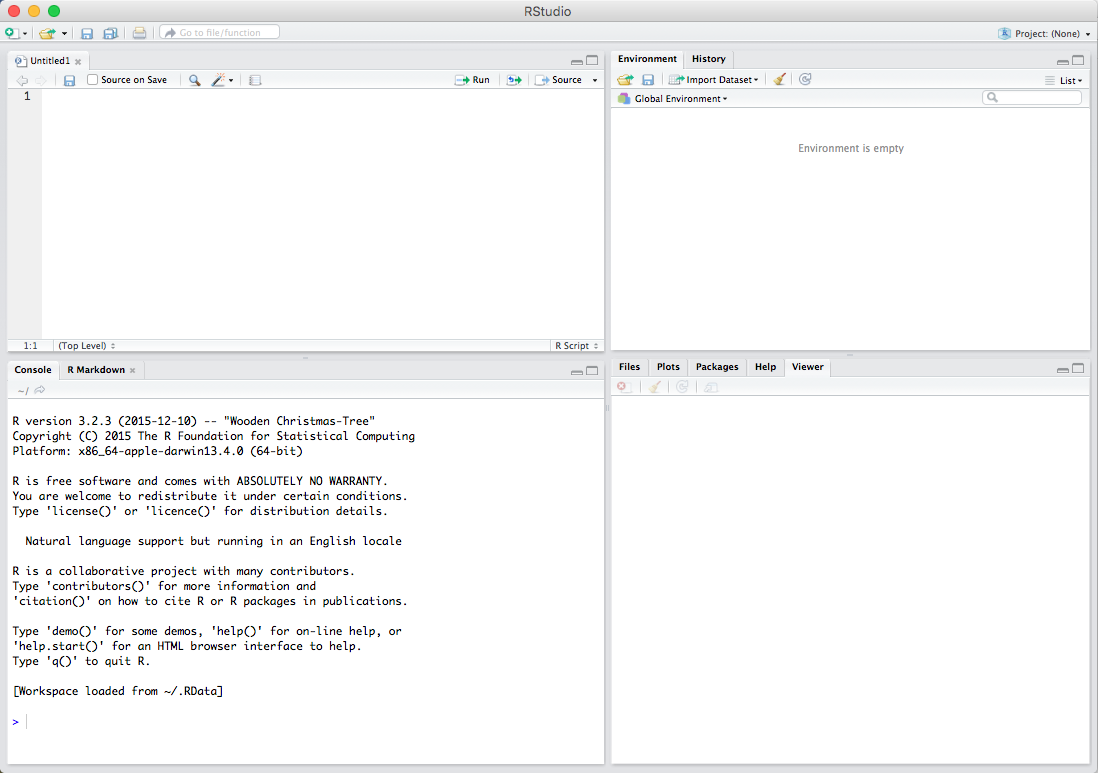Close the Untitled1 editor tab

pos(78,61)
